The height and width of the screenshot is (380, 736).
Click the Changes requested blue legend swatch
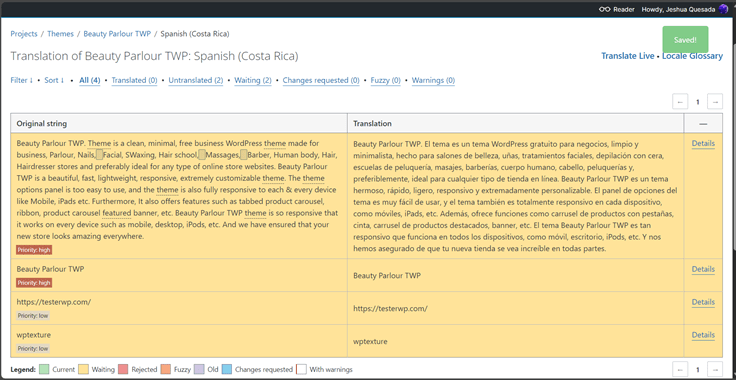pyautogui.click(x=226, y=369)
